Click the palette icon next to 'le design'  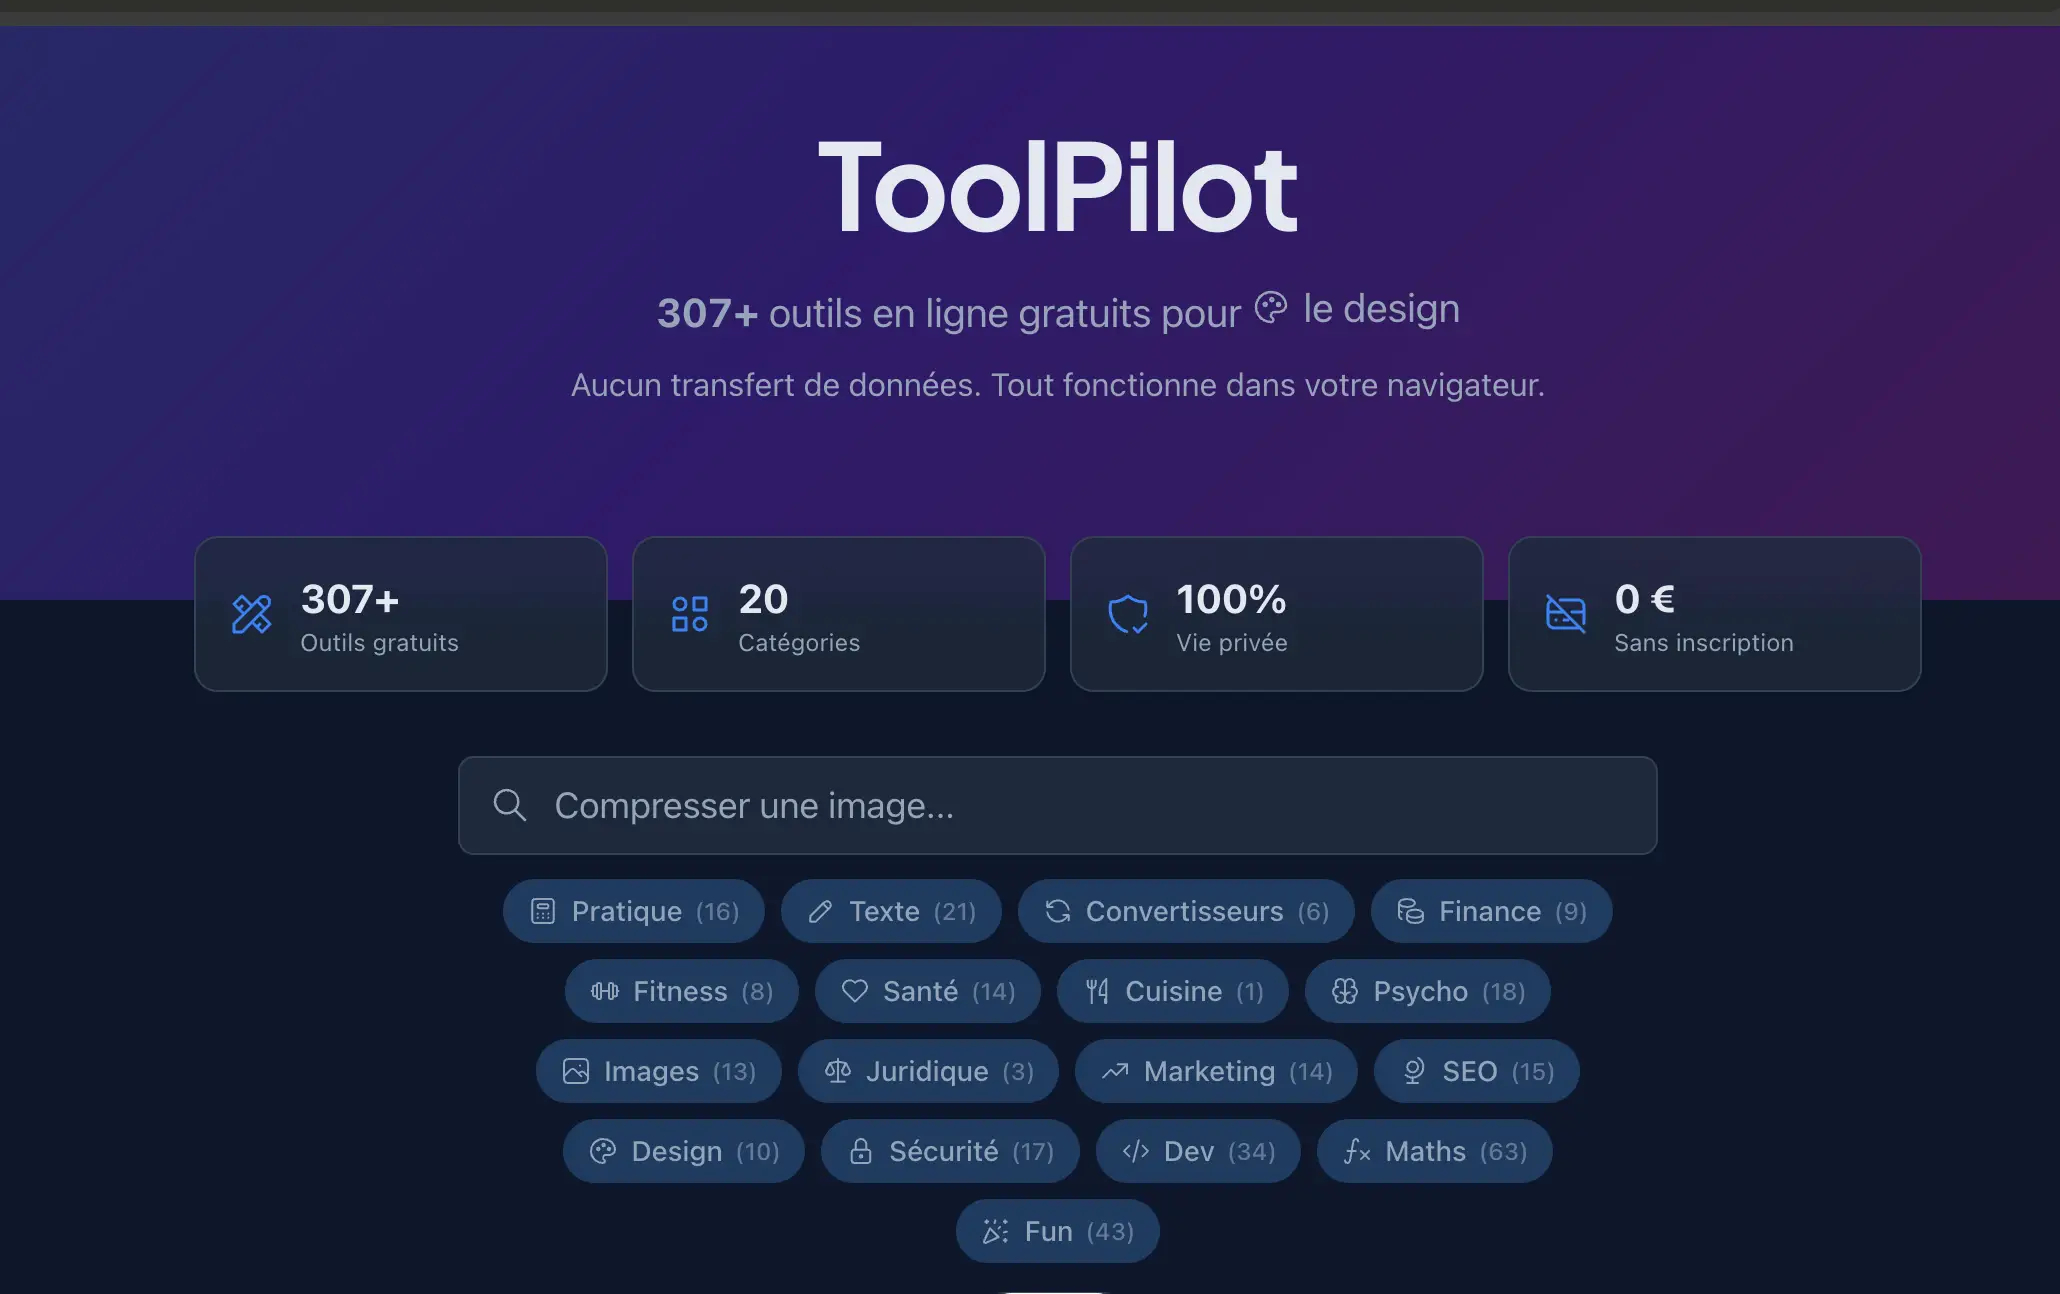pos(1272,307)
